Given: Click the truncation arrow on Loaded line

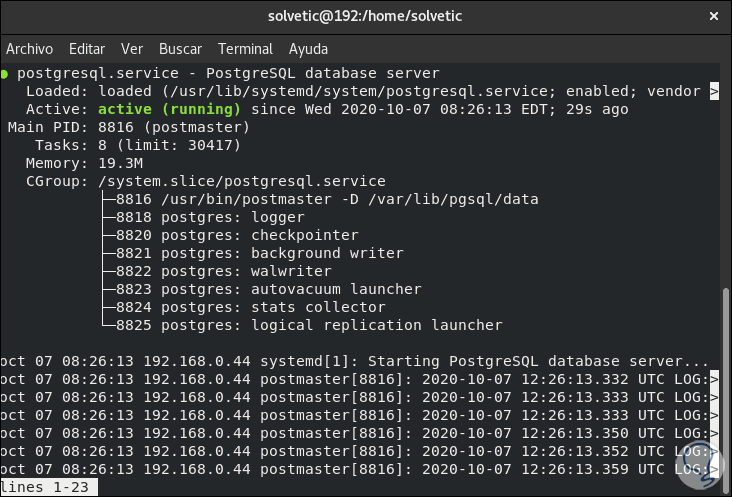Looking at the screenshot, I should point(713,91).
